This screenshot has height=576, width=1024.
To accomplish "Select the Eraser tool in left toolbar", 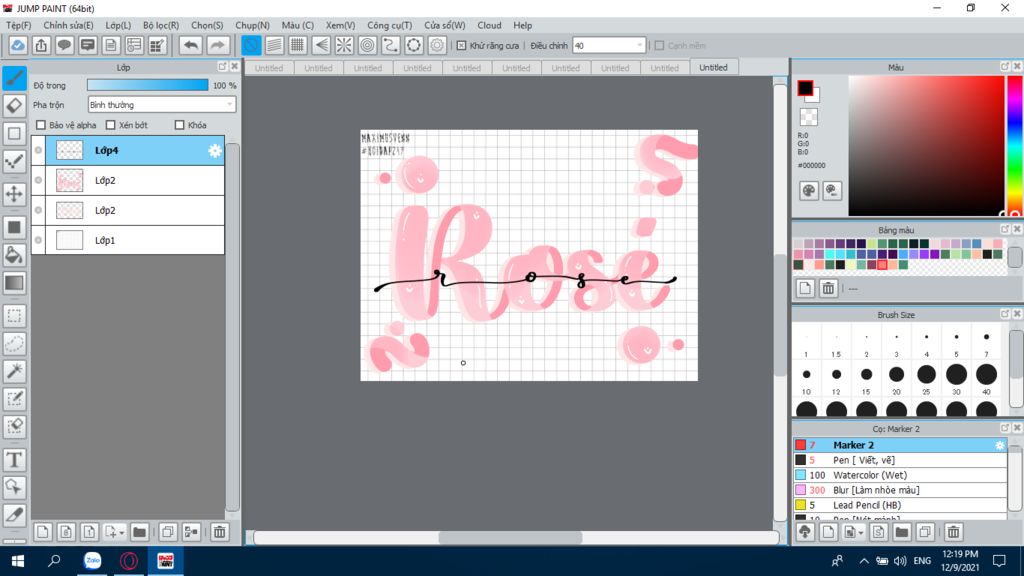I will [14, 105].
